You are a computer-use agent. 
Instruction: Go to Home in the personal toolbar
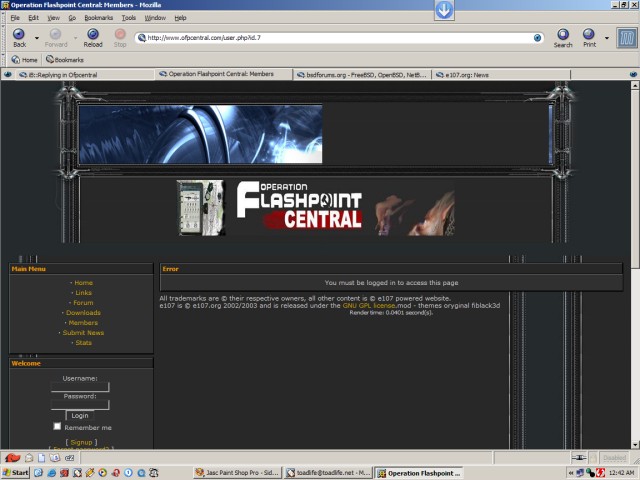pyautogui.click(x=24, y=60)
